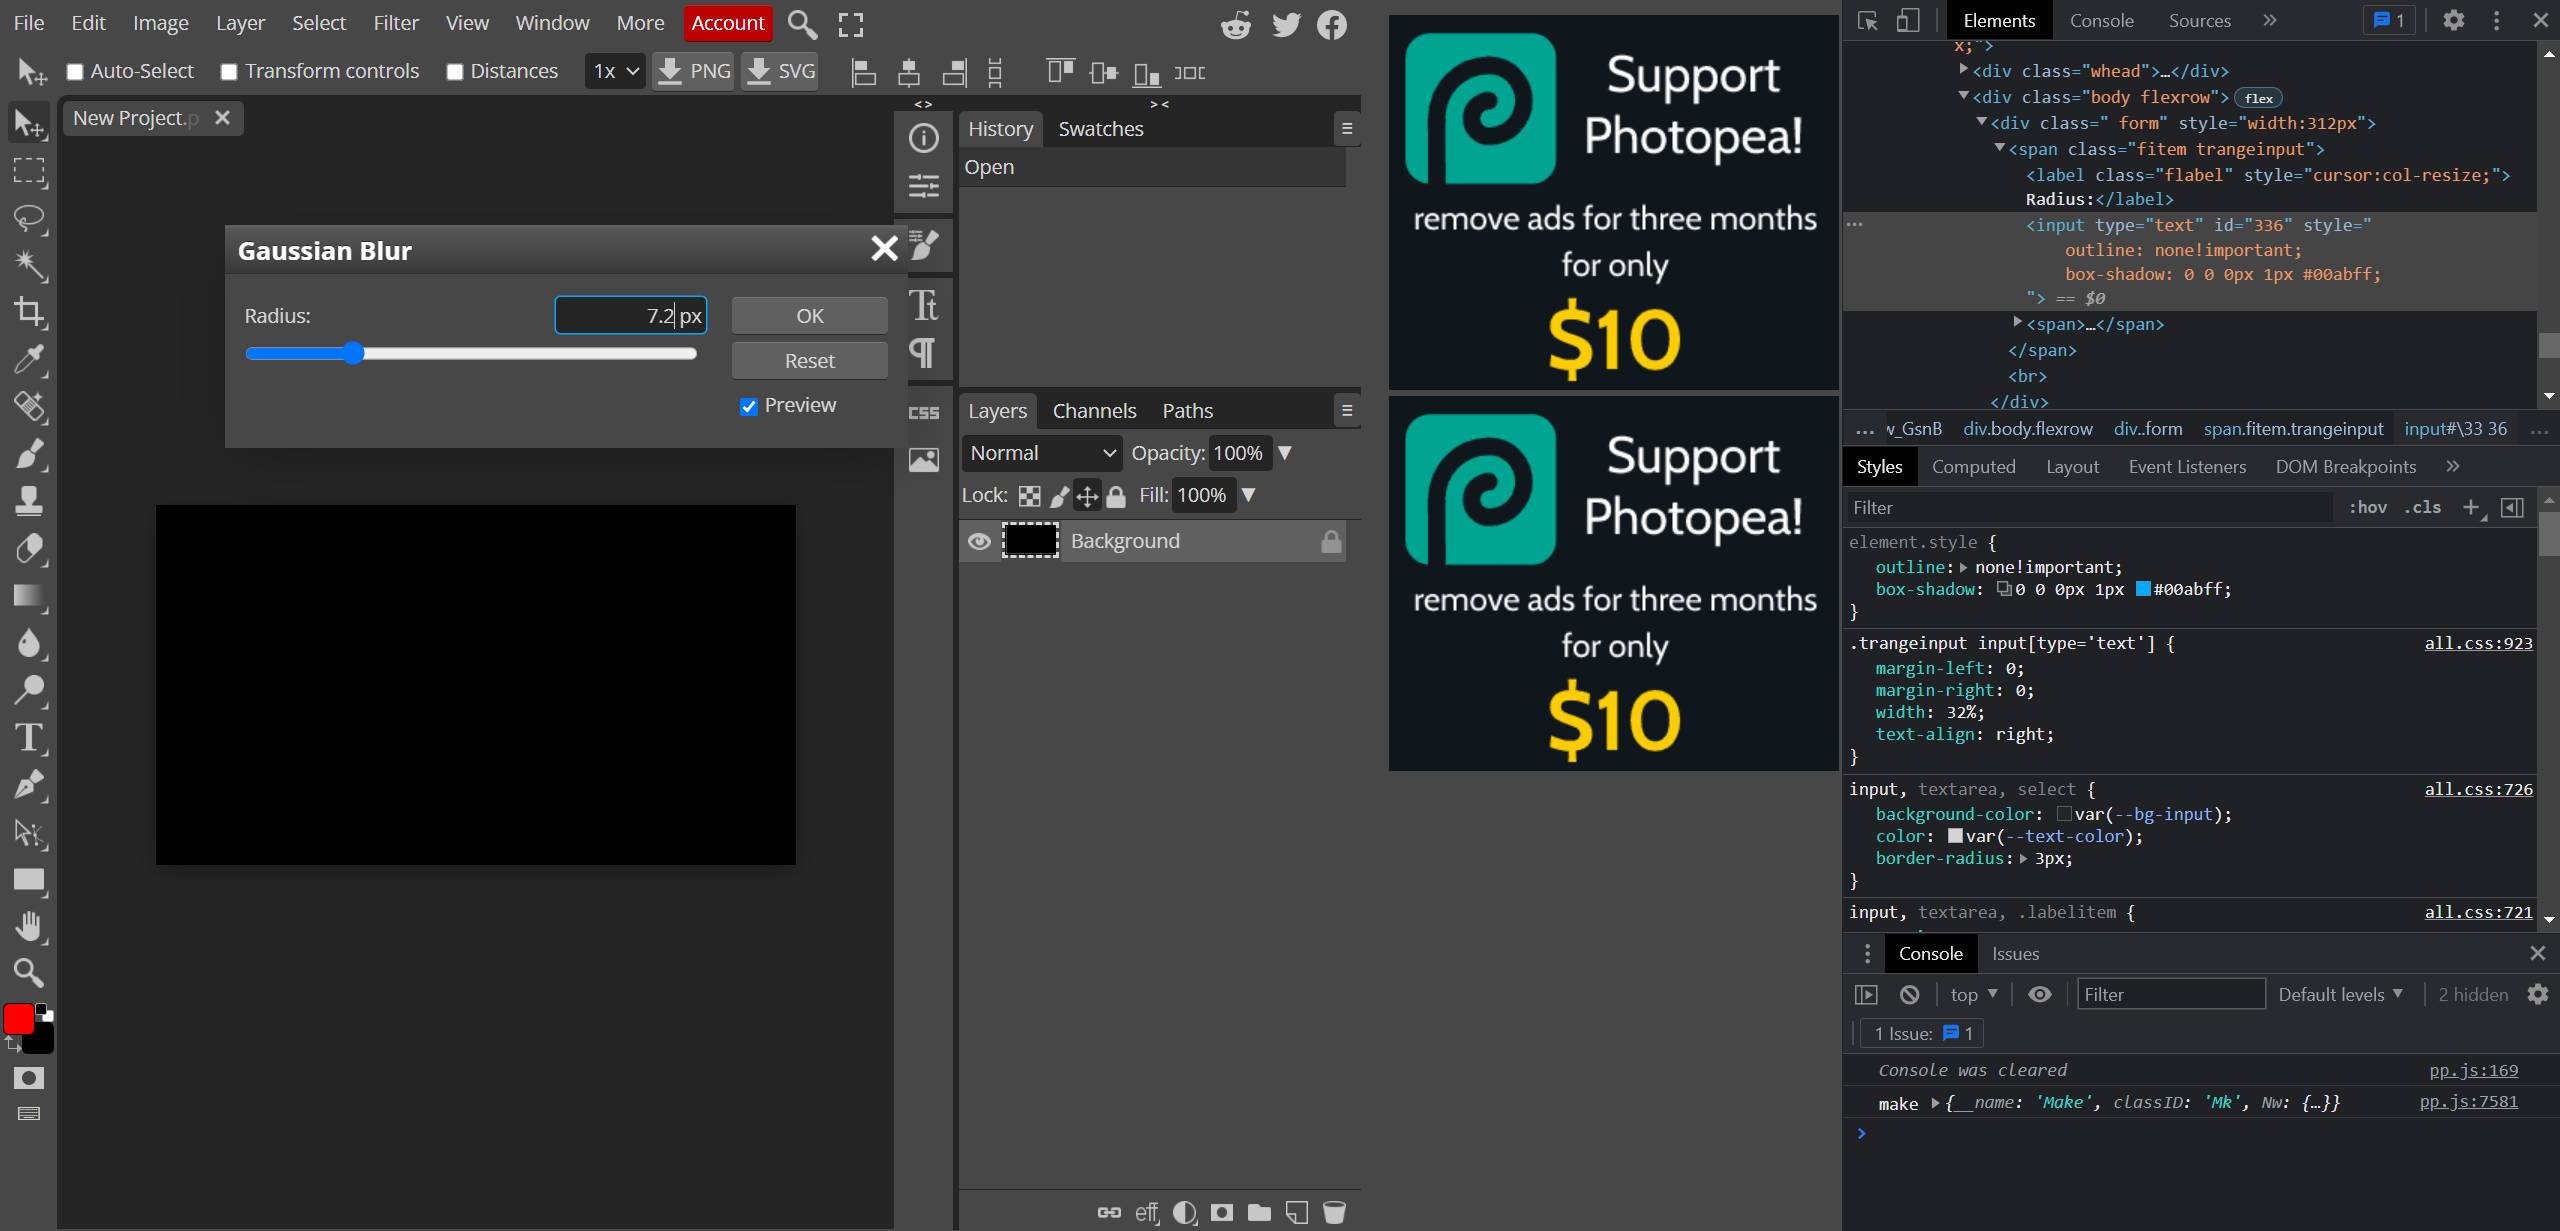Click the Reset button

pos(808,360)
